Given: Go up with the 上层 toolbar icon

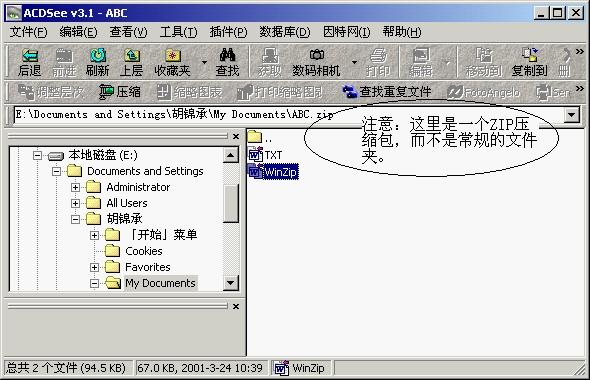Looking at the screenshot, I should [131, 62].
